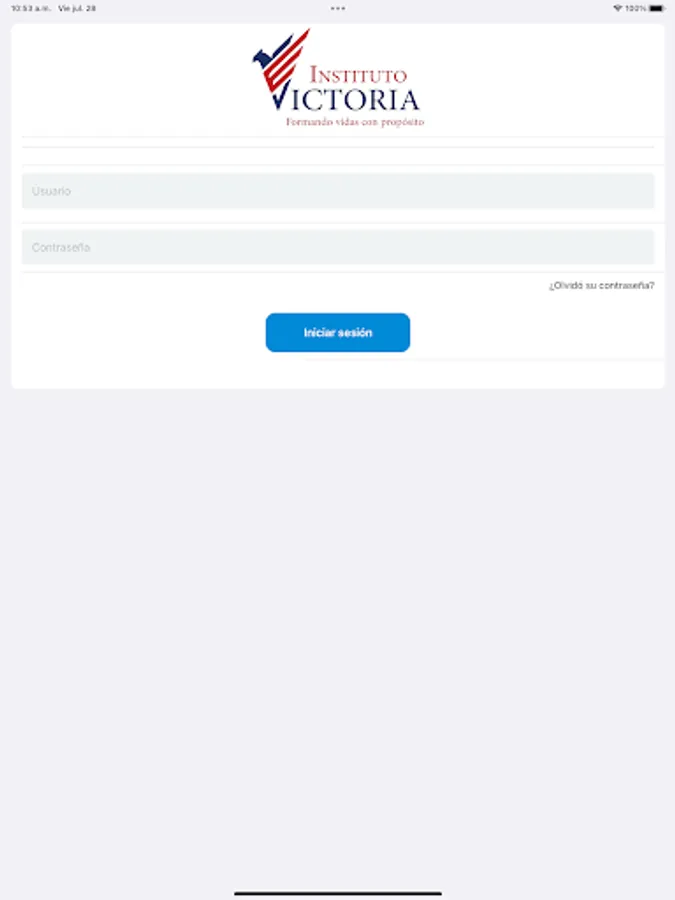Open the three-dot multitasking menu at top
675x900 pixels.
pyautogui.click(x=338, y=8)
